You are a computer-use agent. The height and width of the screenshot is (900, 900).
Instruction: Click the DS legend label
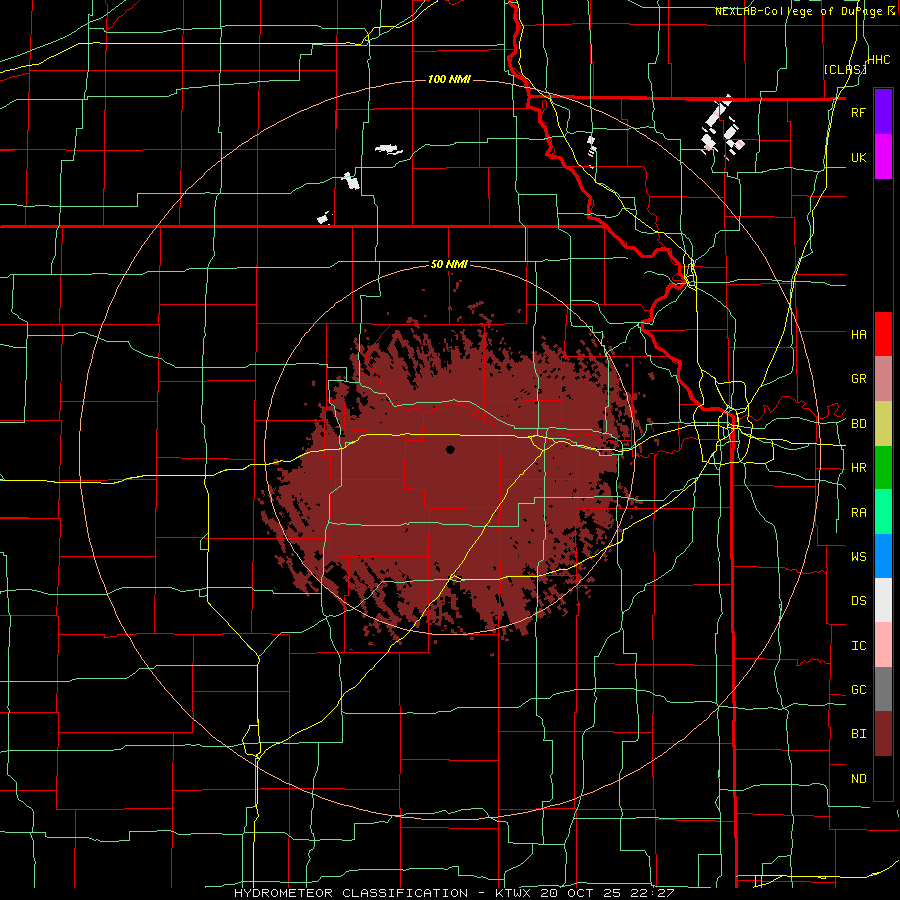859,601
